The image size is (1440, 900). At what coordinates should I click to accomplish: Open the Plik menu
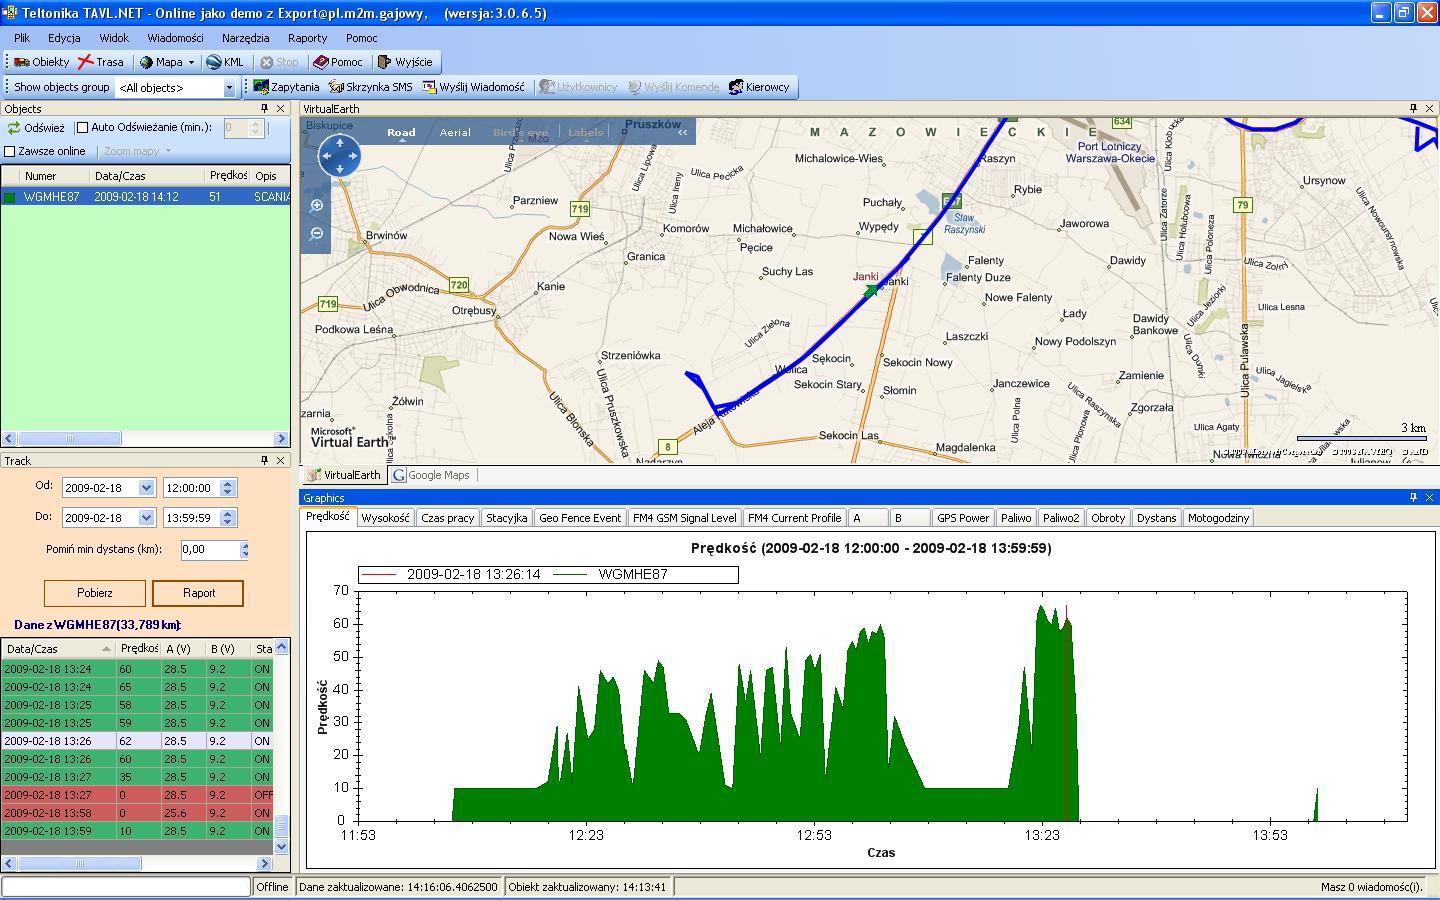tap(22, 38)
